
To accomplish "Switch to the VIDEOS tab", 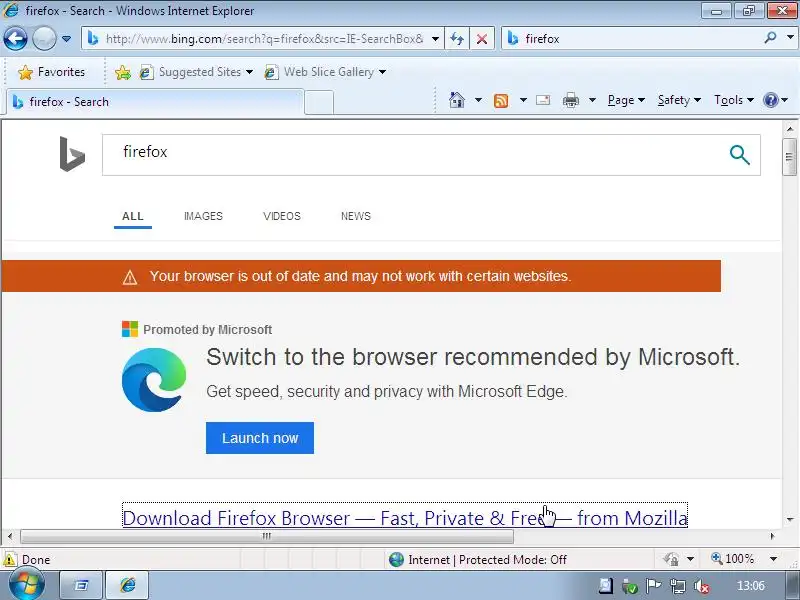I will [x=282, y=216].
